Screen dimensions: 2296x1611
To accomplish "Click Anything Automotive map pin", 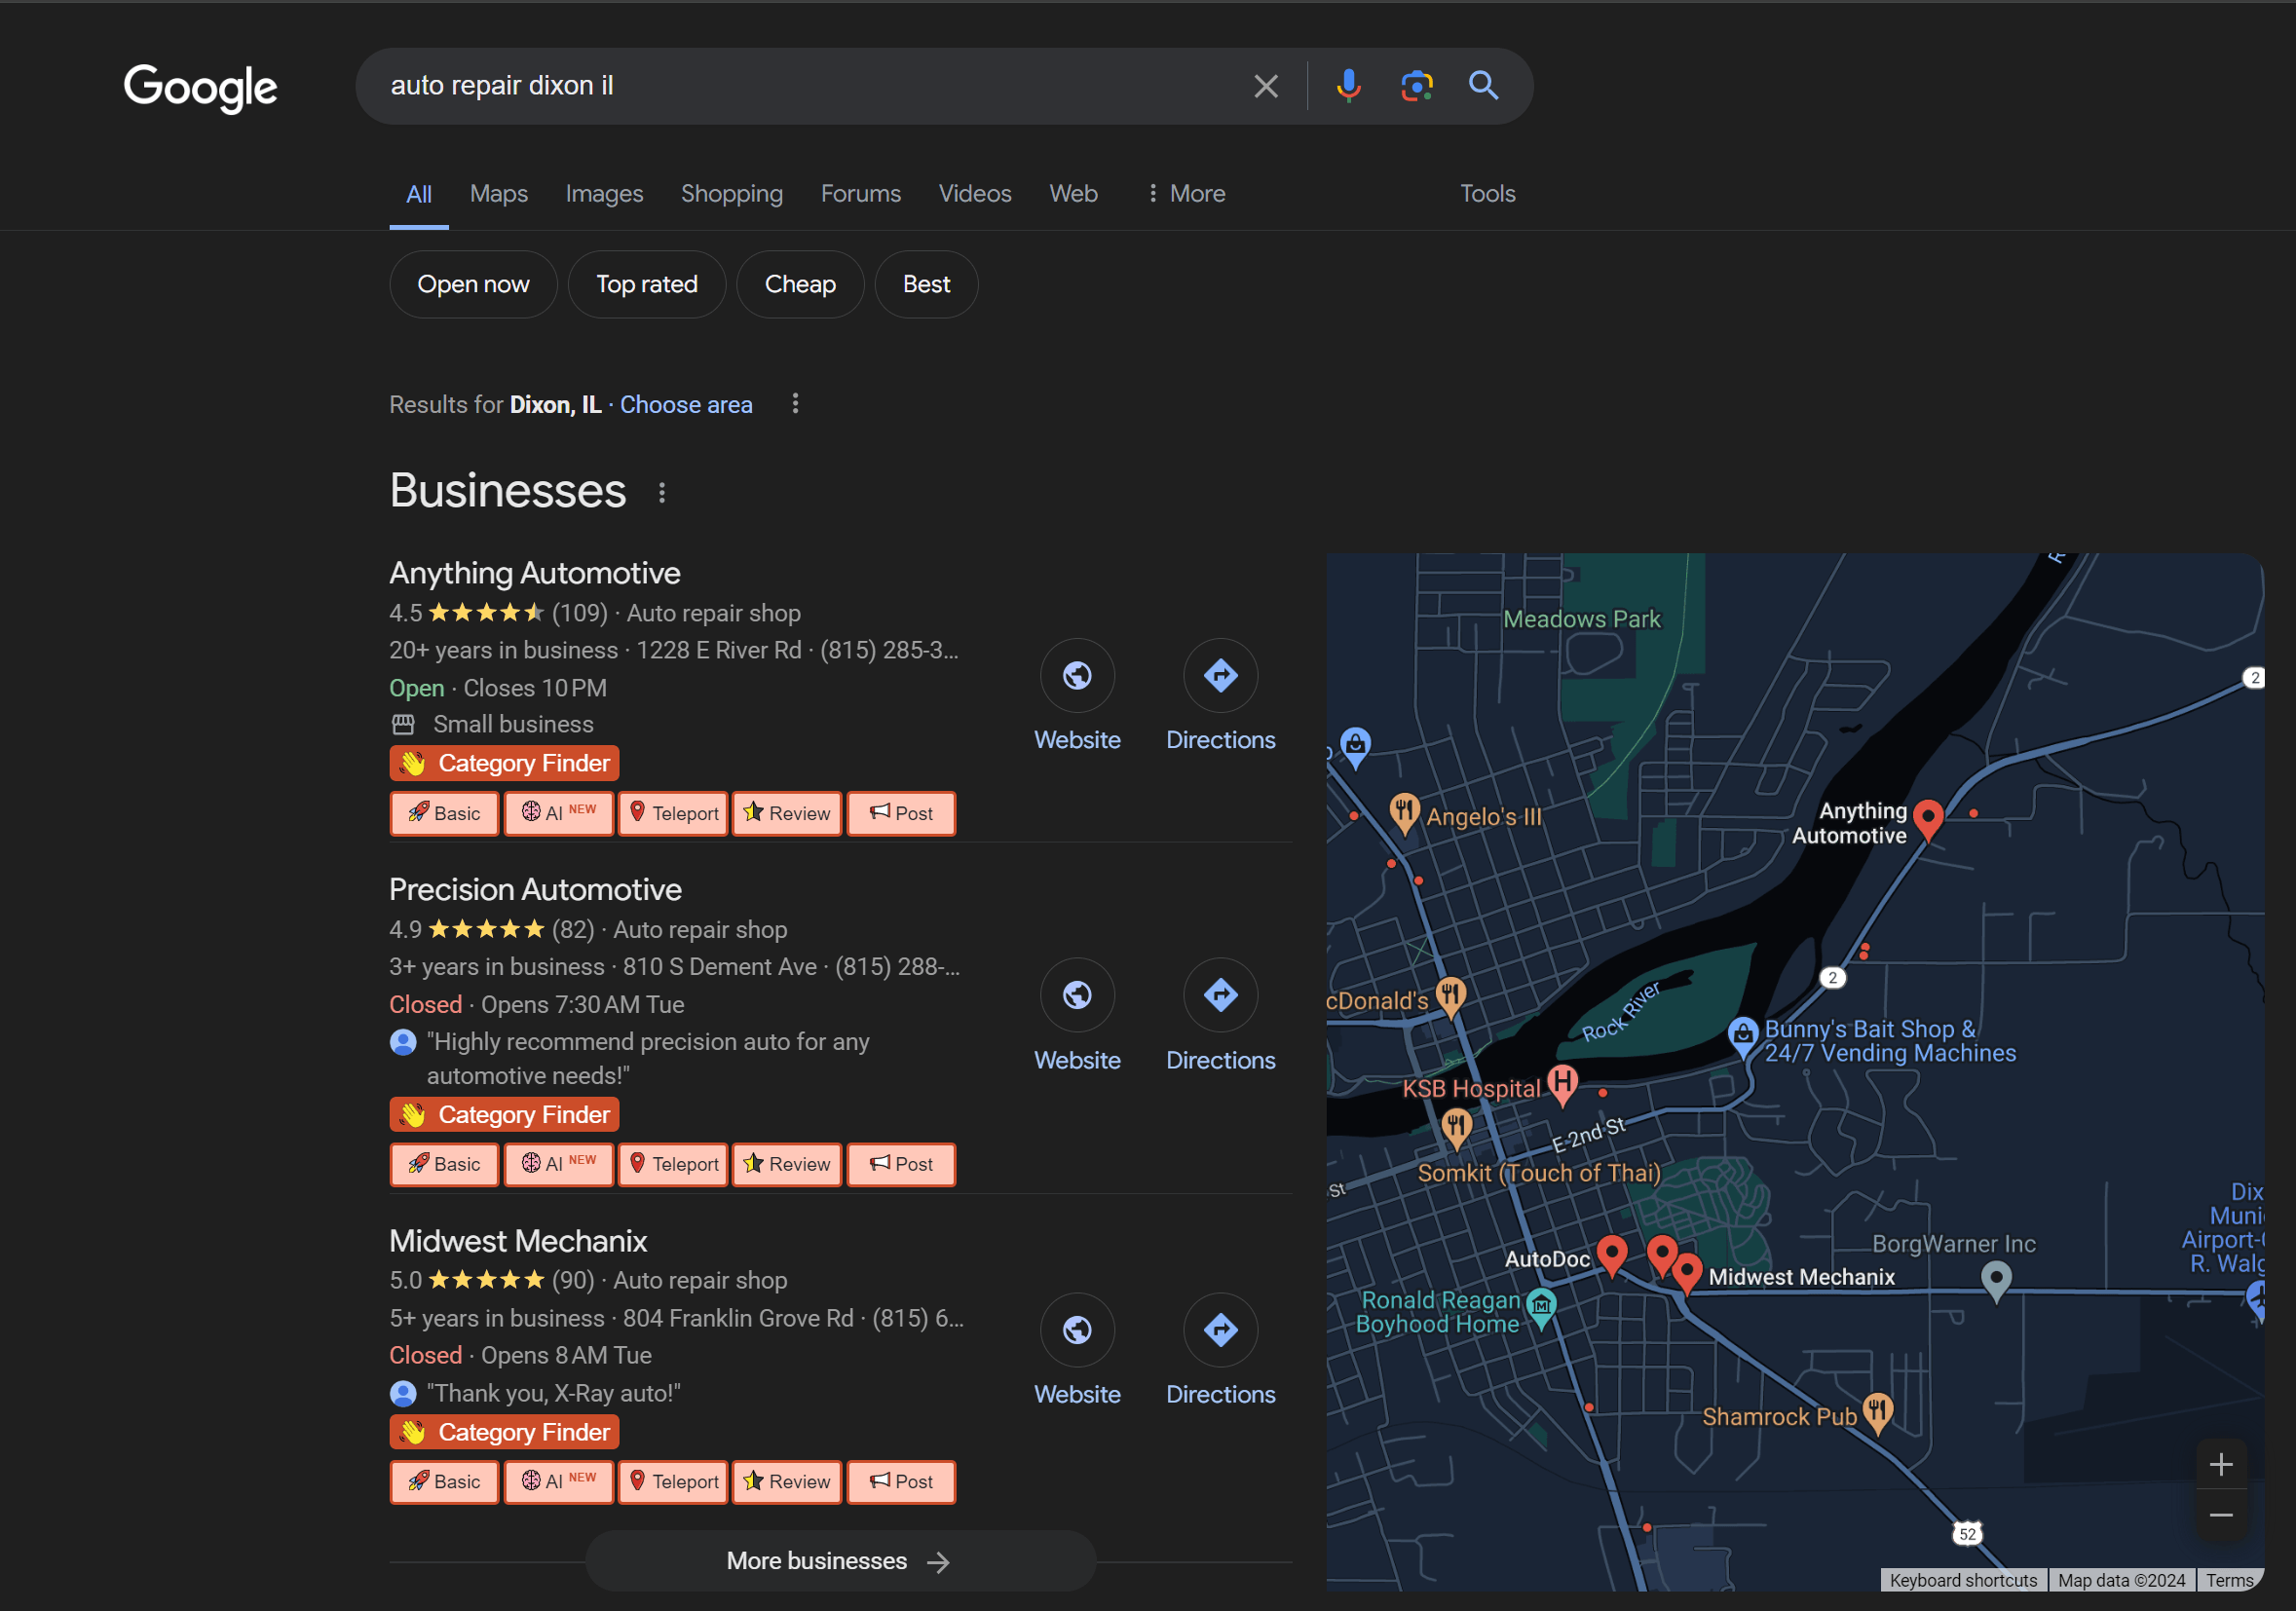I will pyautogui.click(x=1928, y=817).
